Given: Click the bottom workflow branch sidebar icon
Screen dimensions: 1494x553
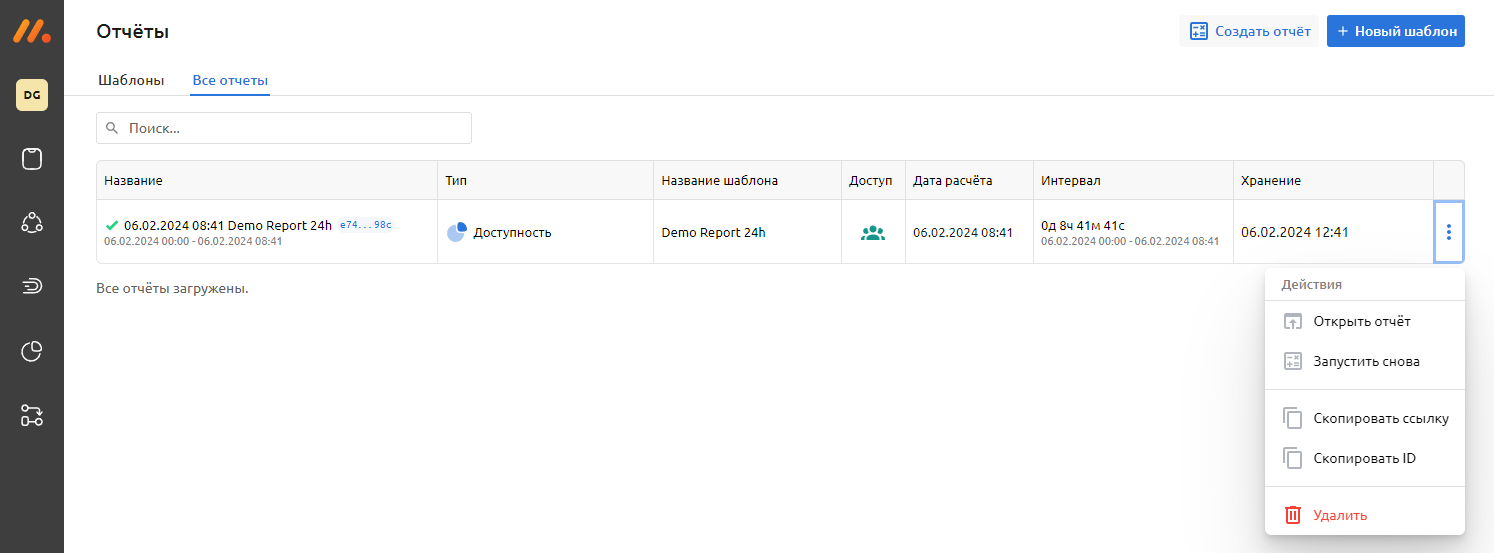Looking at the screenshot, I should coord(32,415).
